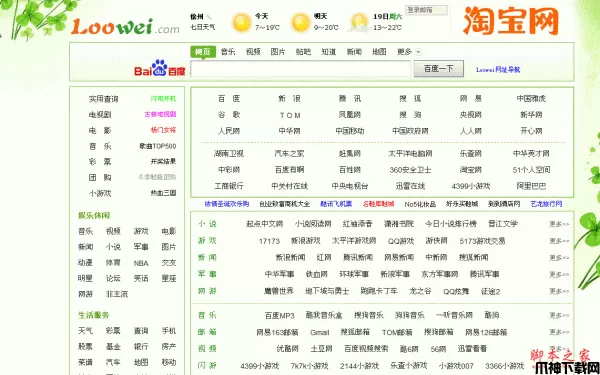Expand 更多>> for the 小说 row
Screen dimensions: 600x375
click(559, 224)
